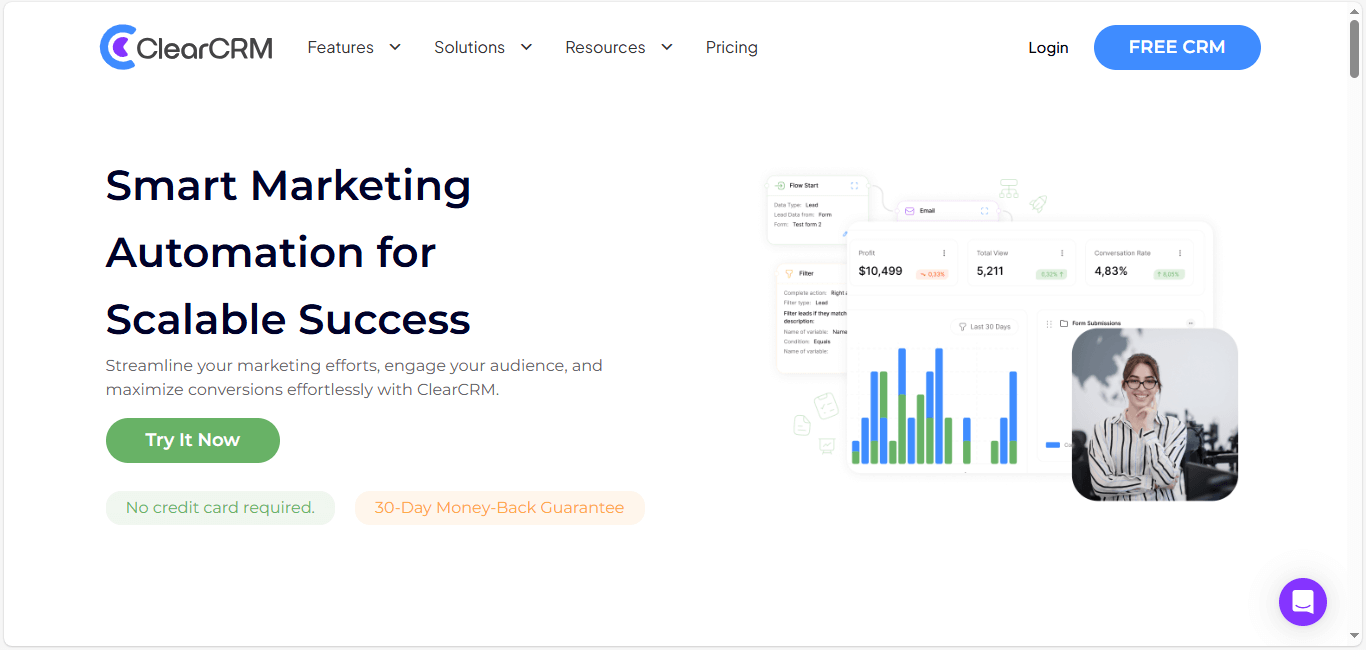Click the dashboard preview image

click(x=1002, y=335)
